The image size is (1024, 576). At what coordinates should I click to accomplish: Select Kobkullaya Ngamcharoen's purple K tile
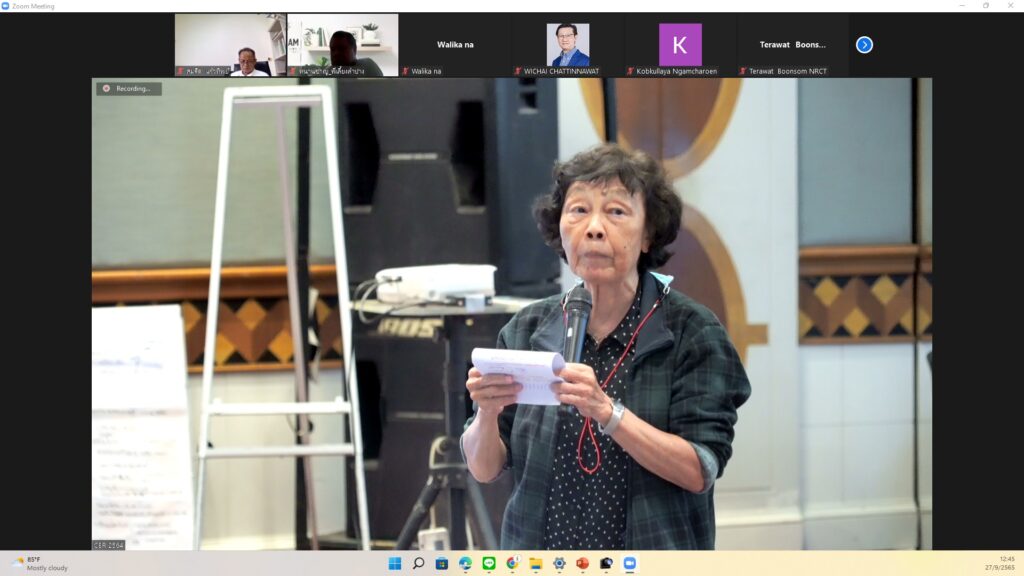tap(680, 45)
